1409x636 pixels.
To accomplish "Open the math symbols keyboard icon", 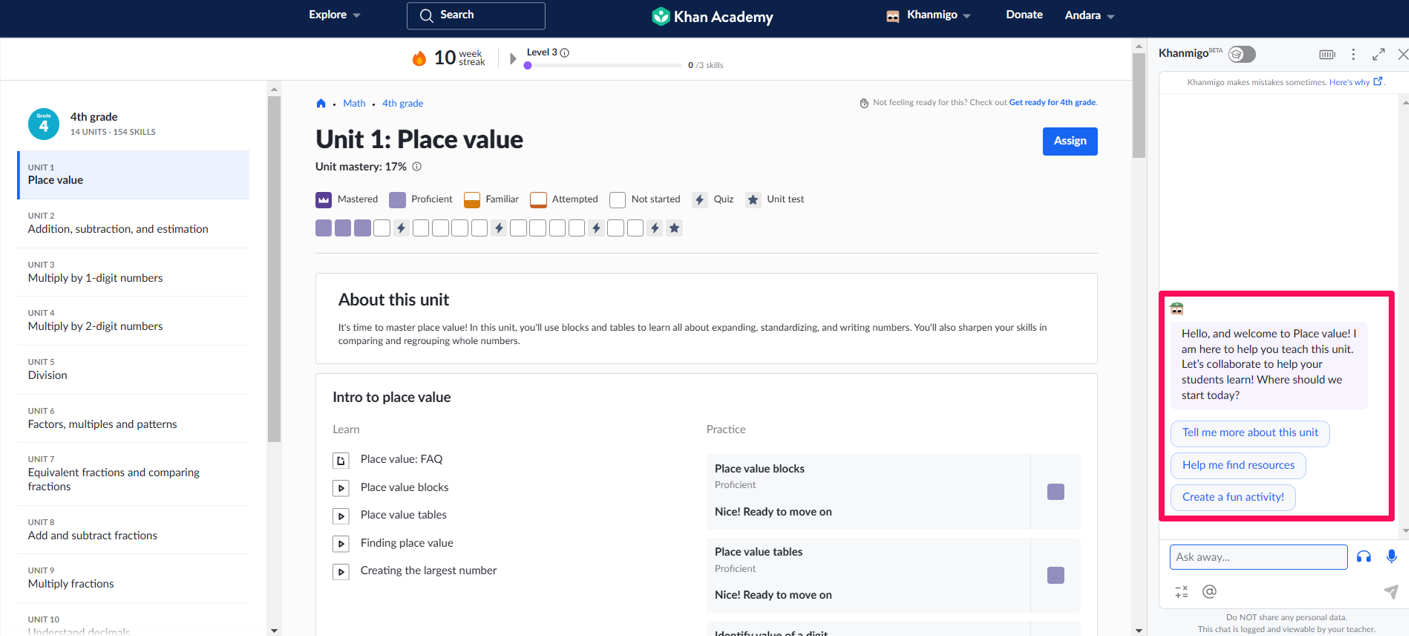I will 1181,592.
